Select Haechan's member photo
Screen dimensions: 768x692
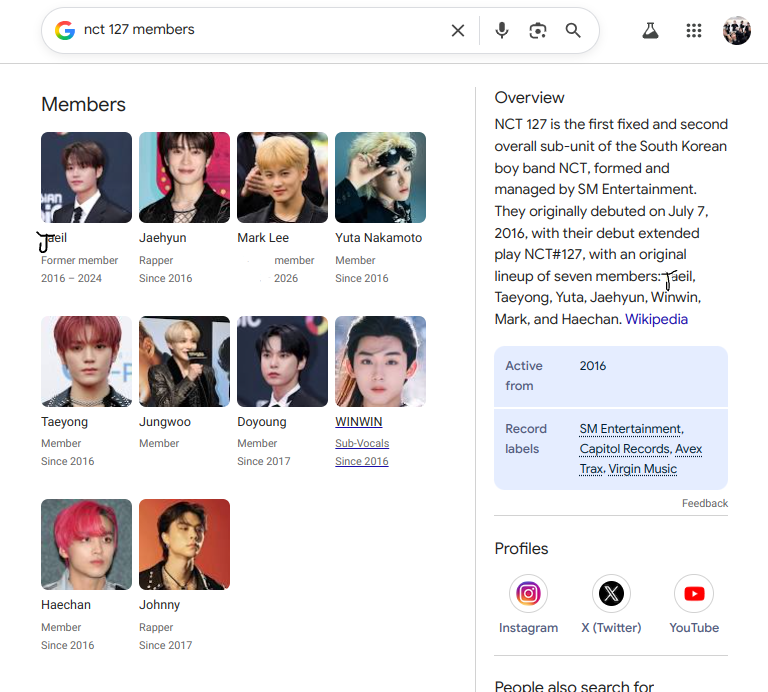[x=86, y=545]
